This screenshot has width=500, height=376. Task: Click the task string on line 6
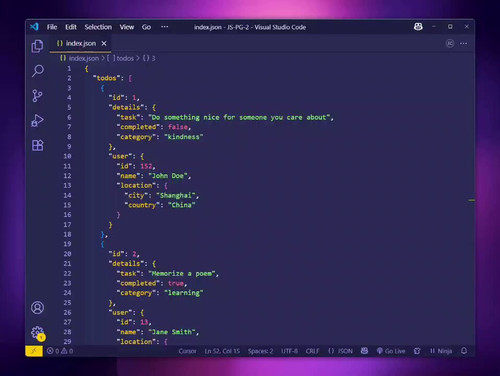[240, 117]
